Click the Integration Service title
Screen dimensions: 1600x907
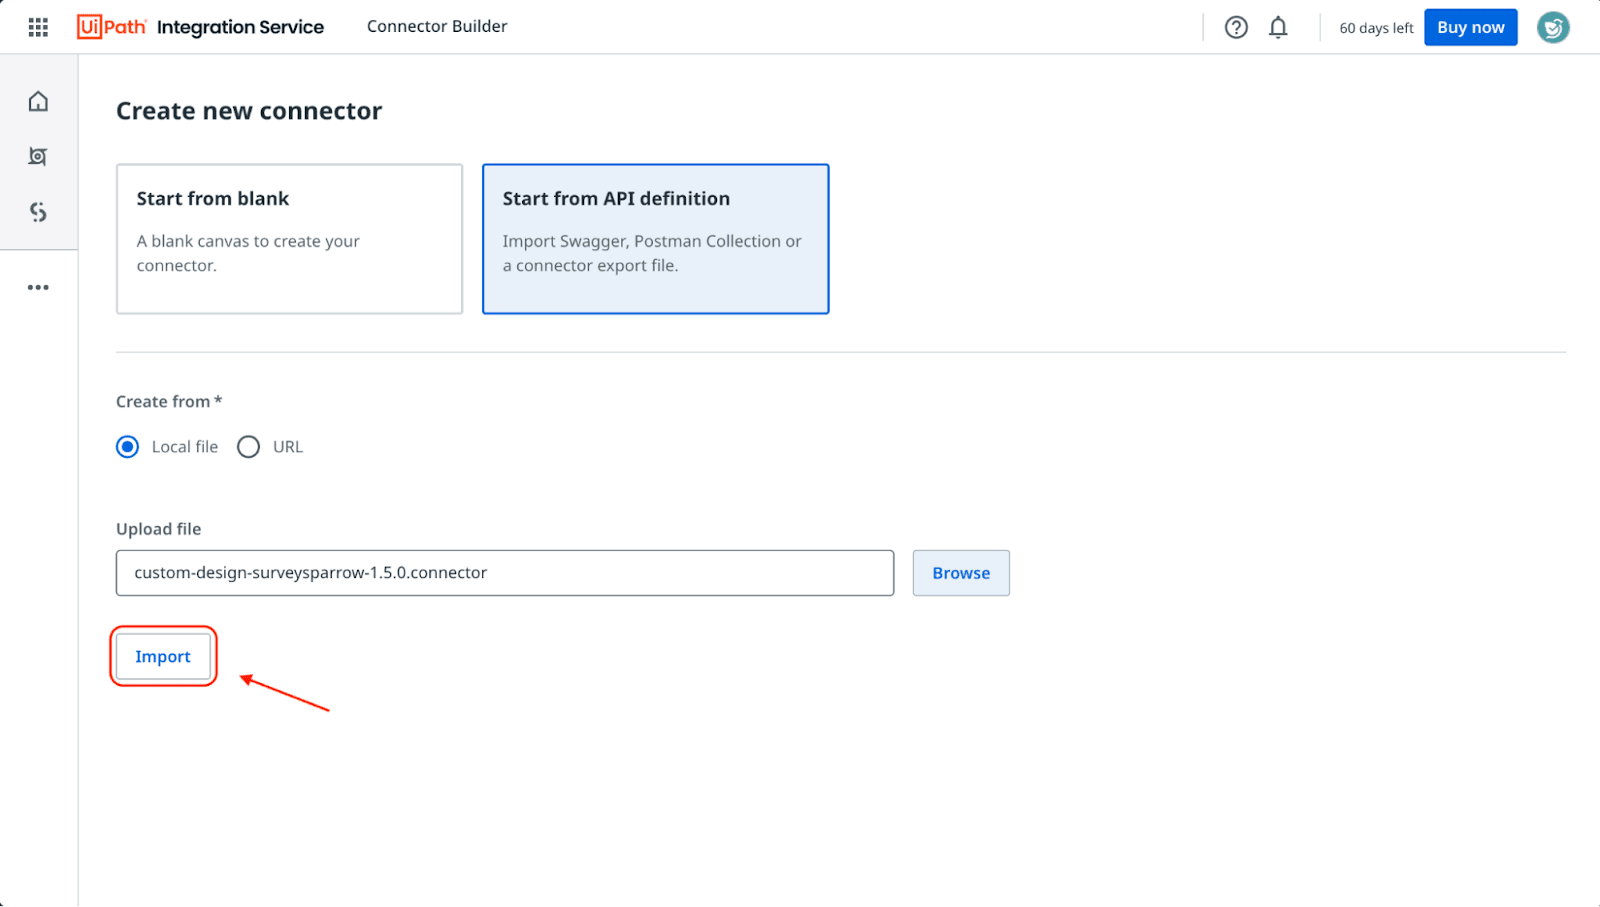click(240, 27)
